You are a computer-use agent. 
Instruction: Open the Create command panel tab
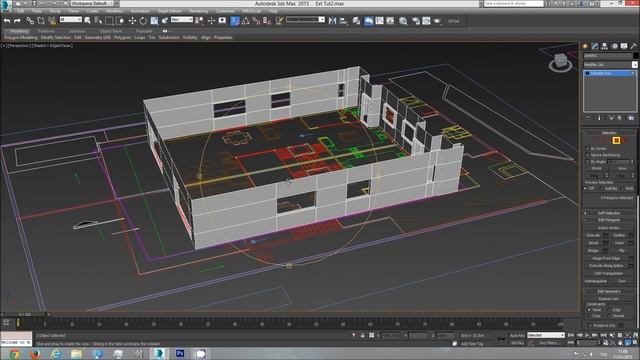[585, 46]
